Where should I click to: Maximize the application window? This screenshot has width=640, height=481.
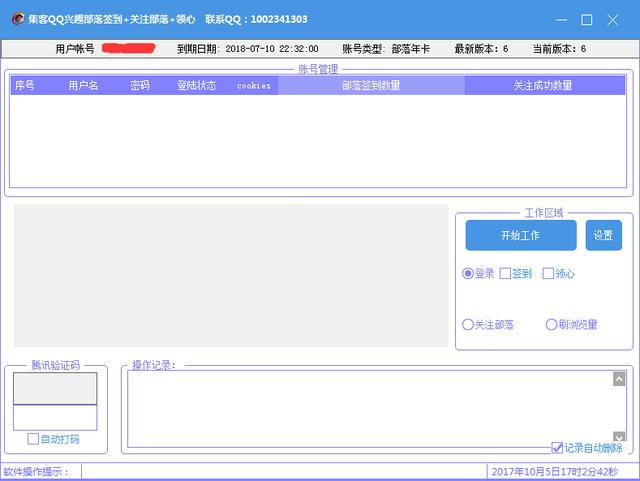point(587,19)
